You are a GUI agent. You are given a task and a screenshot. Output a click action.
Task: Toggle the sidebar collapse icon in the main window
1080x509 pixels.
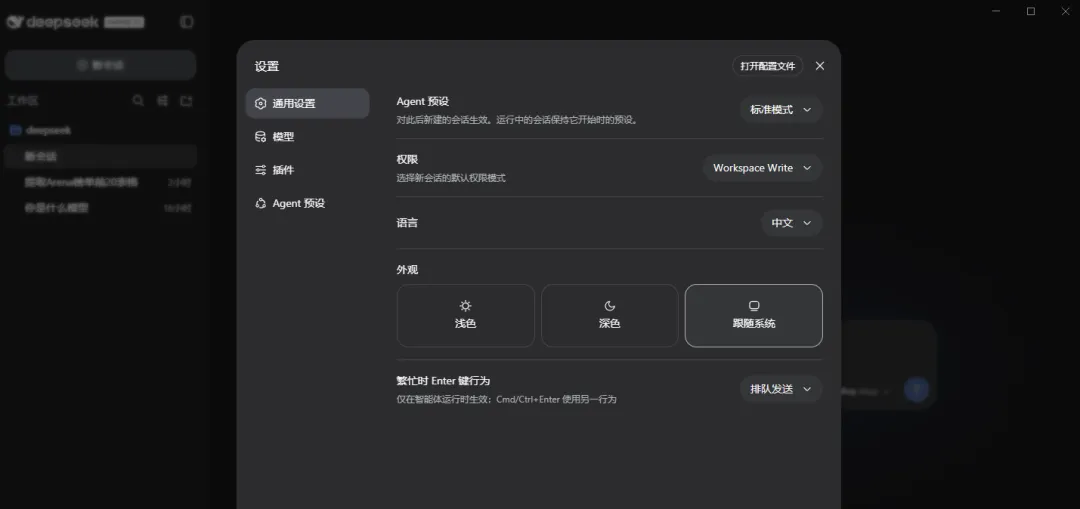187,22
